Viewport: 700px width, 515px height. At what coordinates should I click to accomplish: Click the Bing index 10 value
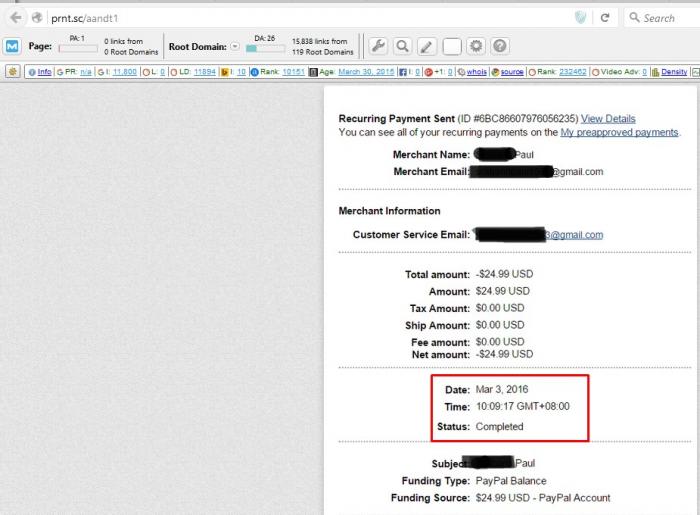coord(242,71)
